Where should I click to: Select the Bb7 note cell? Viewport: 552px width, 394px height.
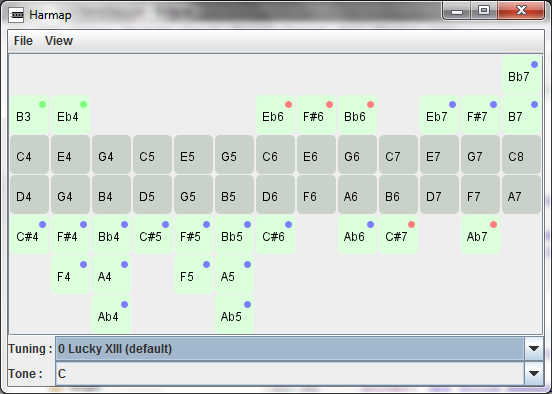(x=521, y=75)
